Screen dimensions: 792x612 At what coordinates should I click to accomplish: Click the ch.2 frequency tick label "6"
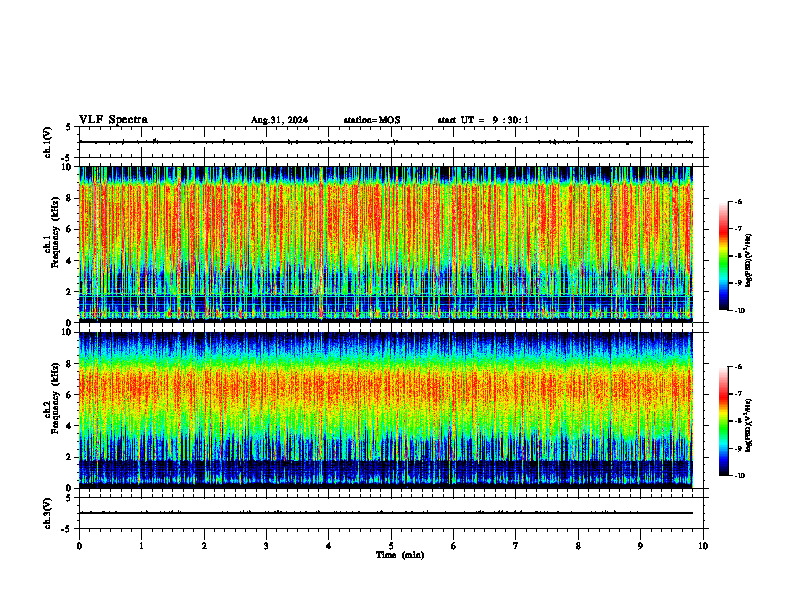(69, 395)
